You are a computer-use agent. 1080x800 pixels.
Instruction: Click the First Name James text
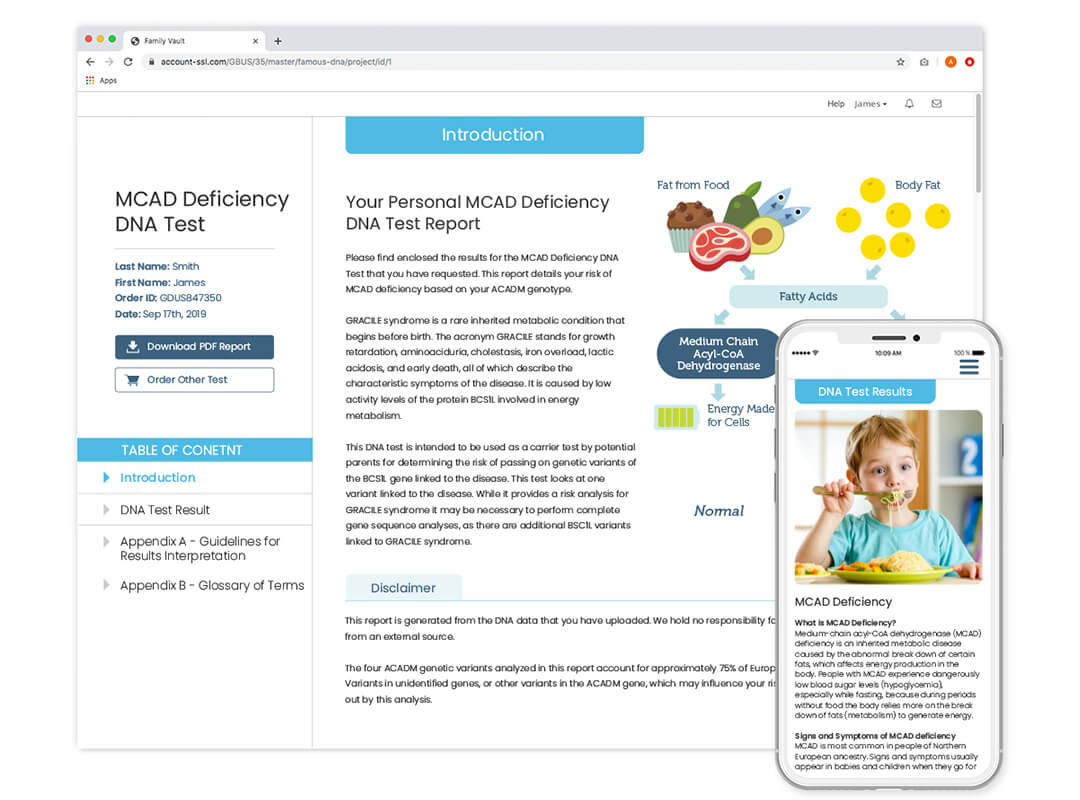tap(160, 283)
